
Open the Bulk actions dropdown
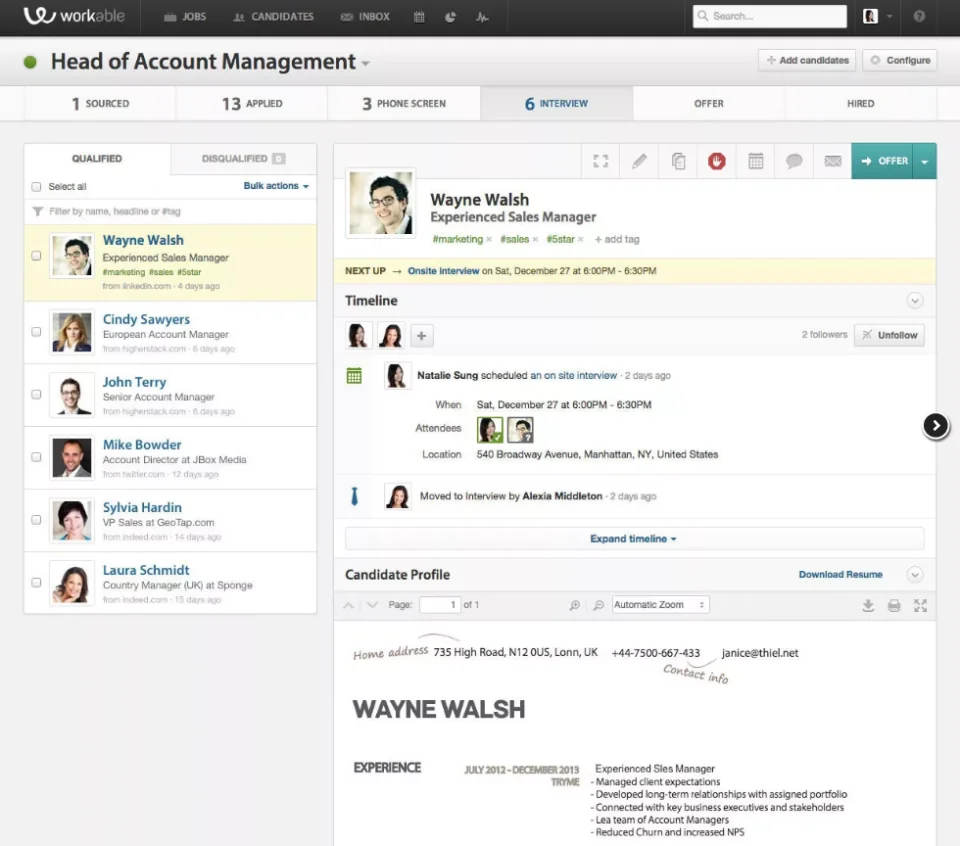click(275, 185)
